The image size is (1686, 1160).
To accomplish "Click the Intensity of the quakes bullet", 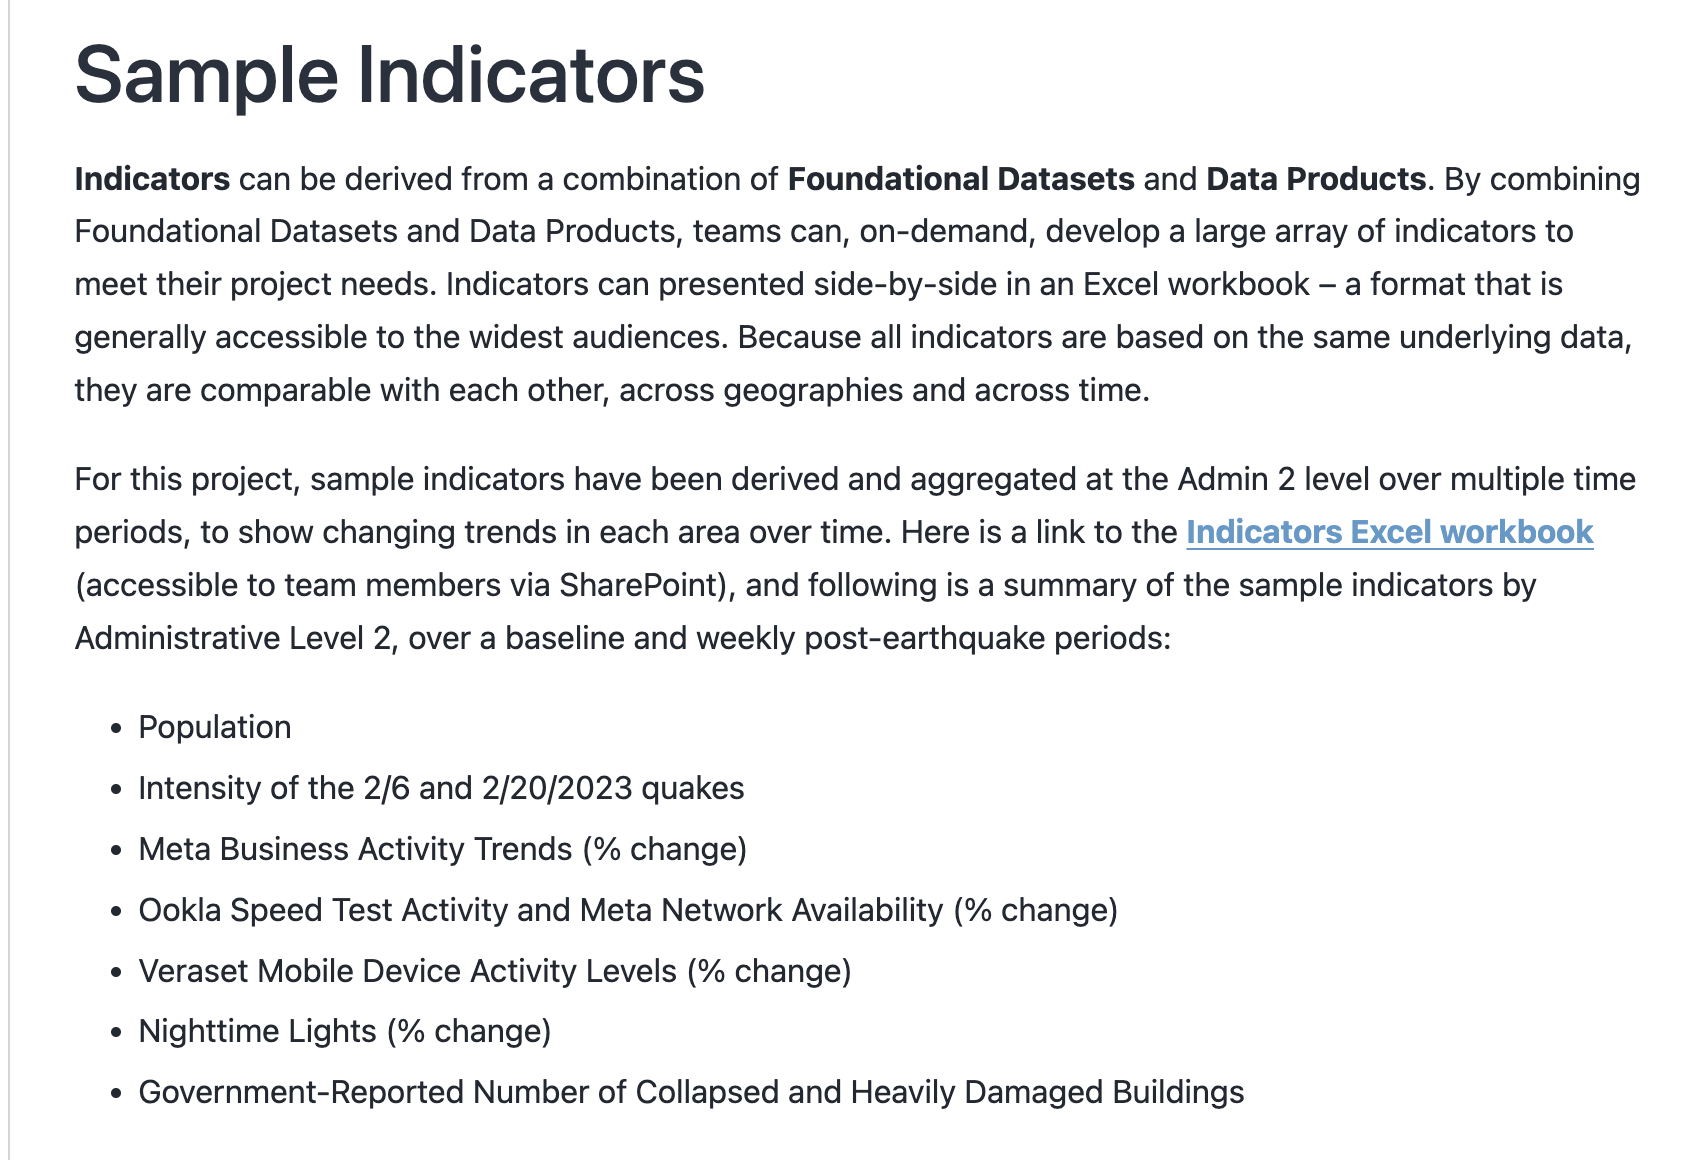I will [x=441, y=788].
